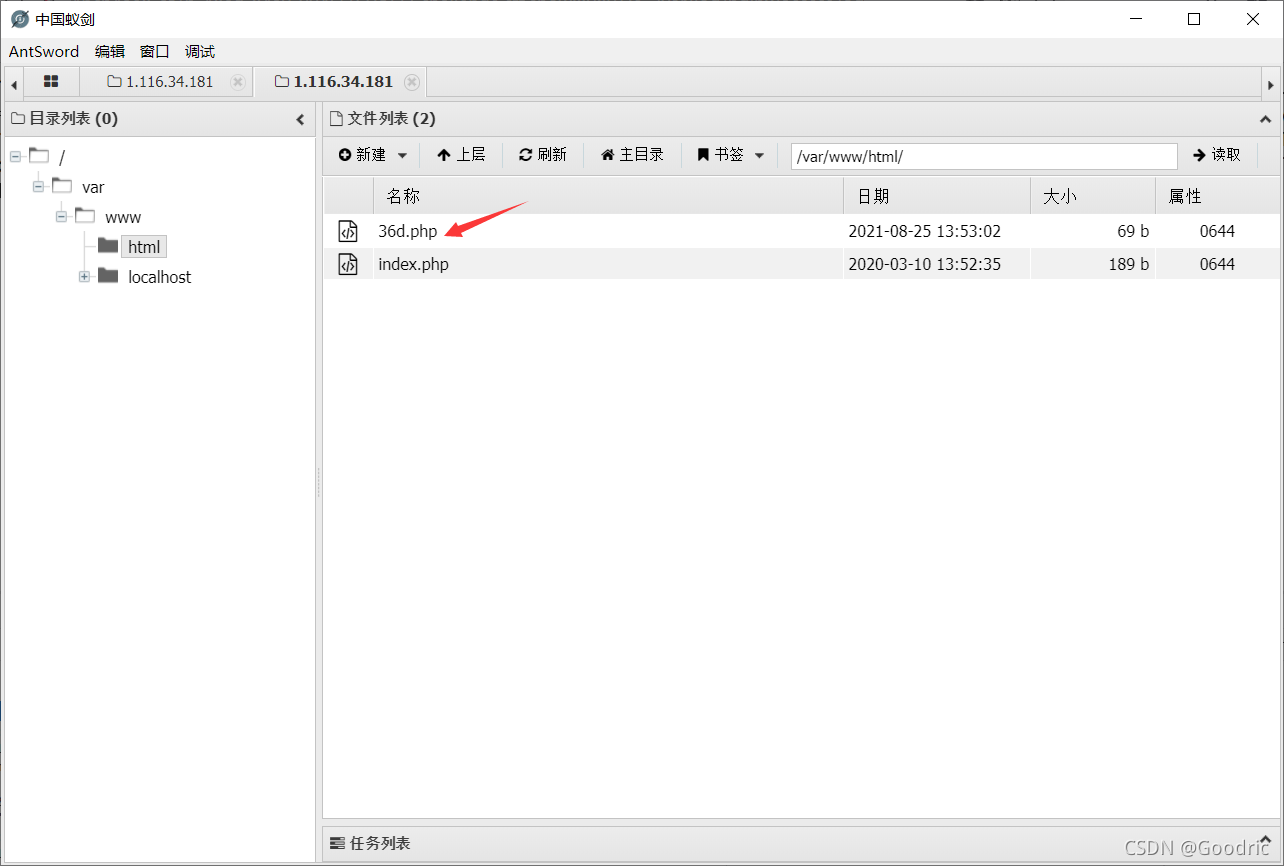1284x866 pixels.
Task: Open the AntSword menu
Action: coord(44,51)
